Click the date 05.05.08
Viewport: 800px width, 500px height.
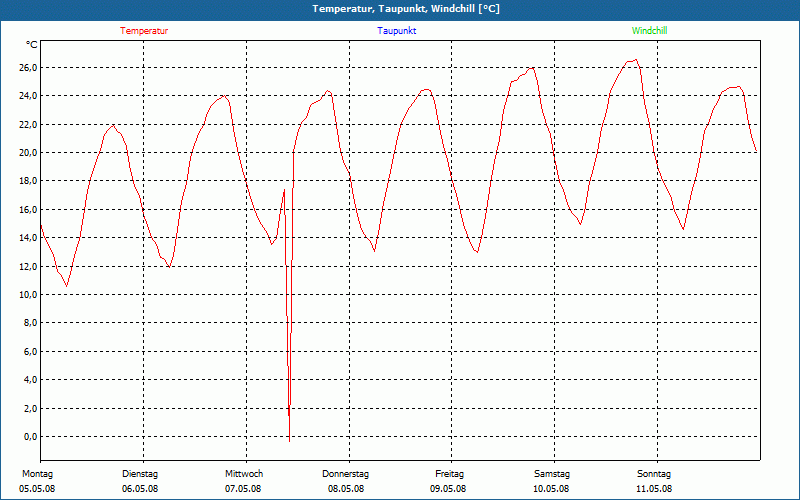(x=37, y=489)
